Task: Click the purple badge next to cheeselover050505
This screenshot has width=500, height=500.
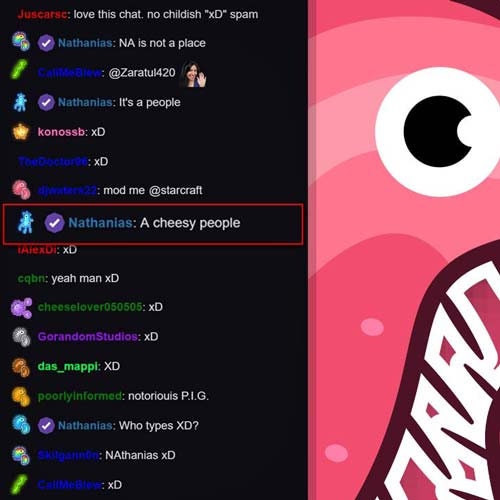Action: point(22,308)
